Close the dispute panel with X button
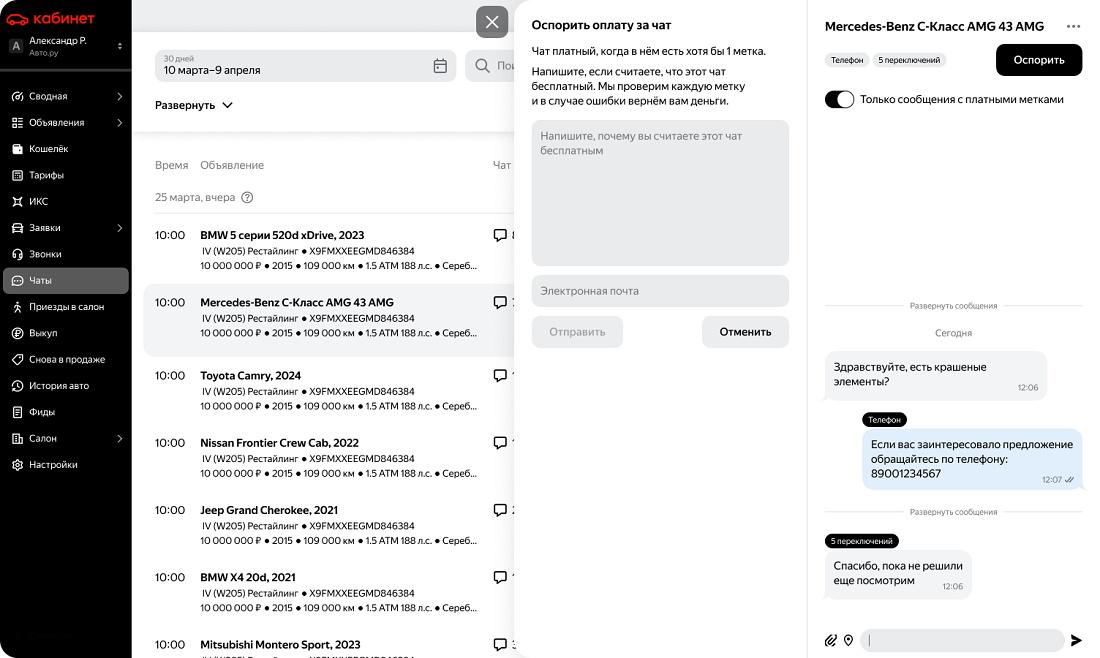 492,22
